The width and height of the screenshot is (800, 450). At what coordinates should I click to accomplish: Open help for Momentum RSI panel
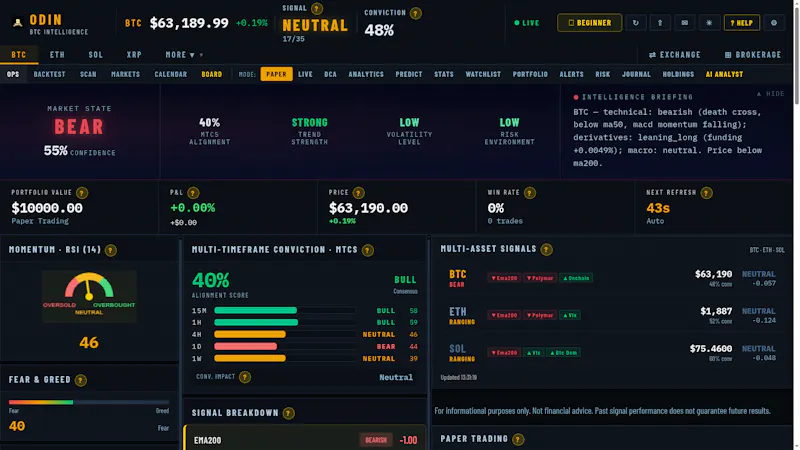[111, 250]
